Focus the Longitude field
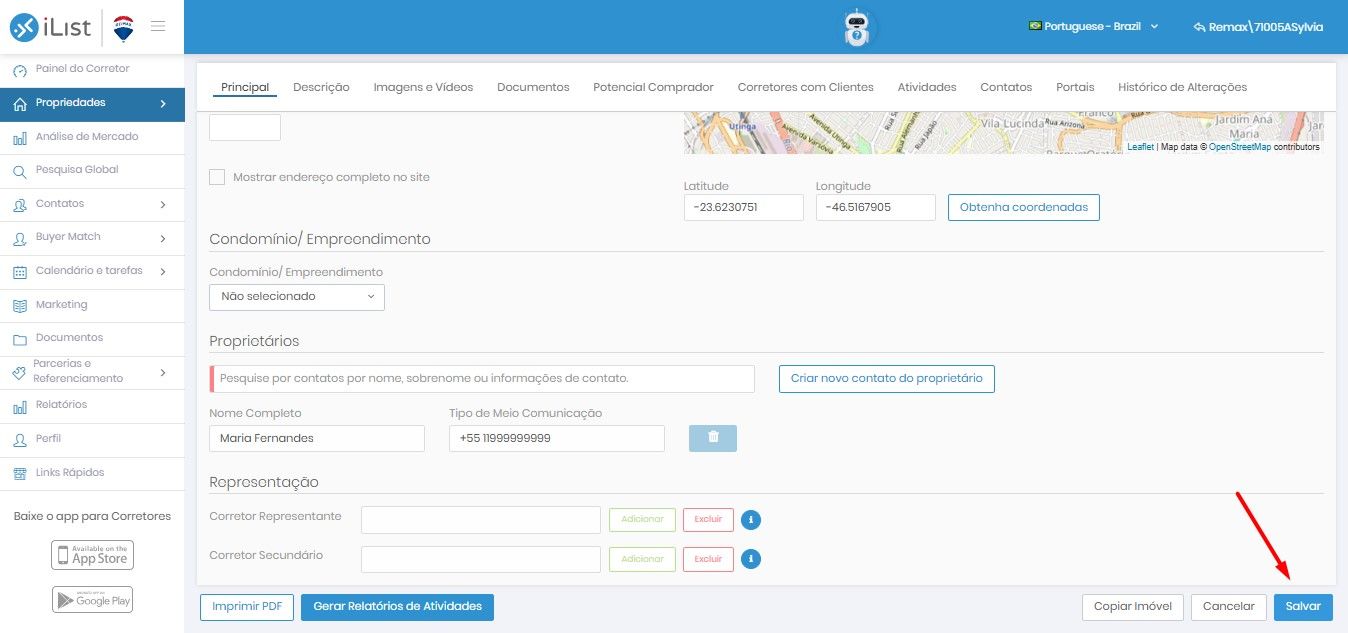This screenshot has height=633, width=1348. pos(876,207)
